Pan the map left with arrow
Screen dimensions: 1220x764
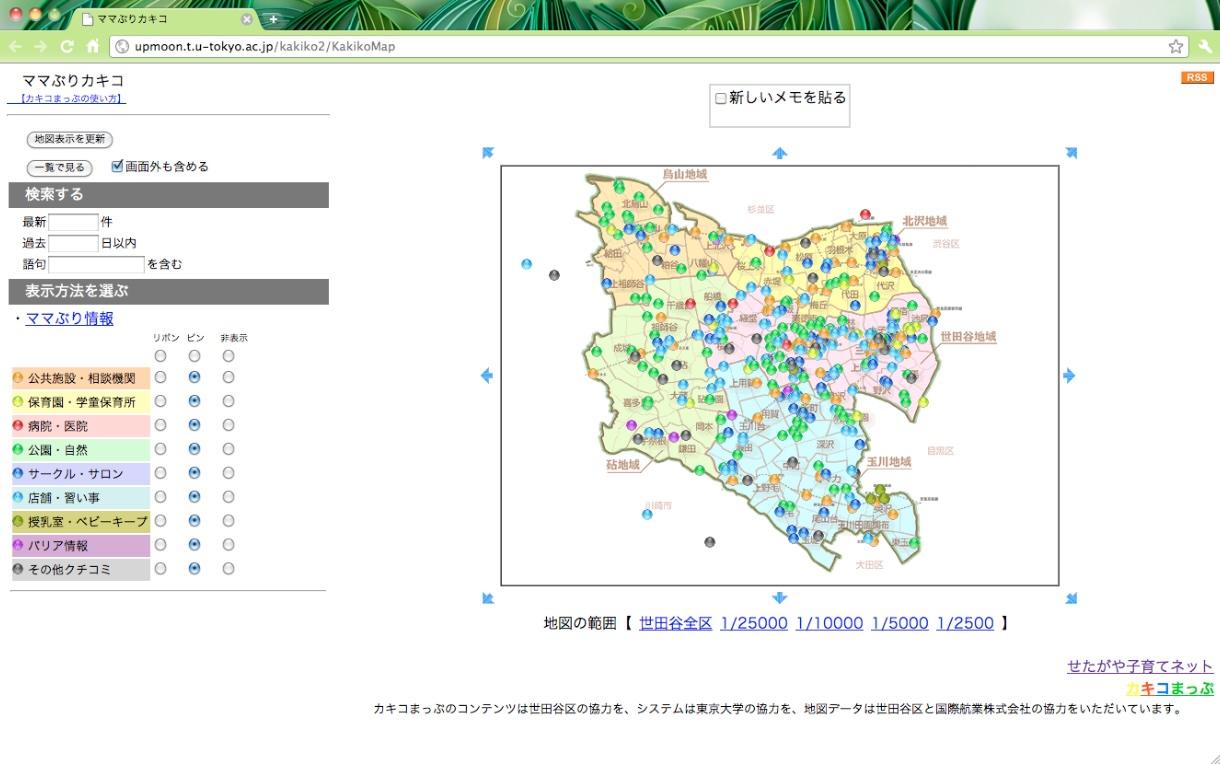coord(487,376)
